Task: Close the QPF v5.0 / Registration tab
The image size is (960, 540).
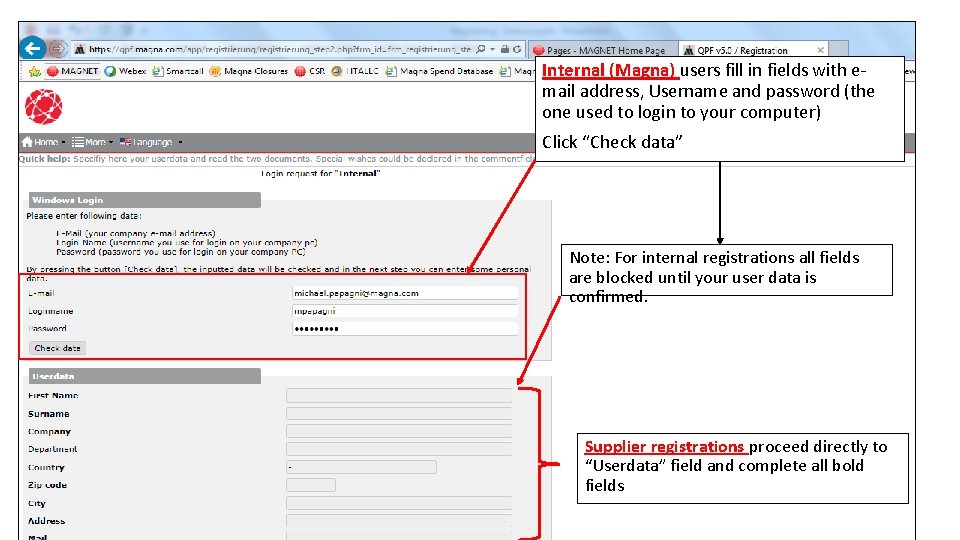Action: click(x=820, y=50)
